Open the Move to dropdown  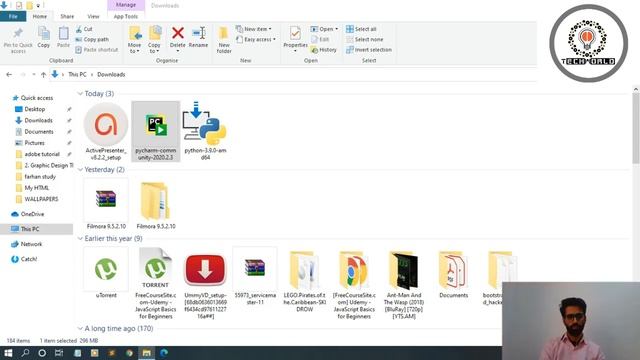coord(134,40)
